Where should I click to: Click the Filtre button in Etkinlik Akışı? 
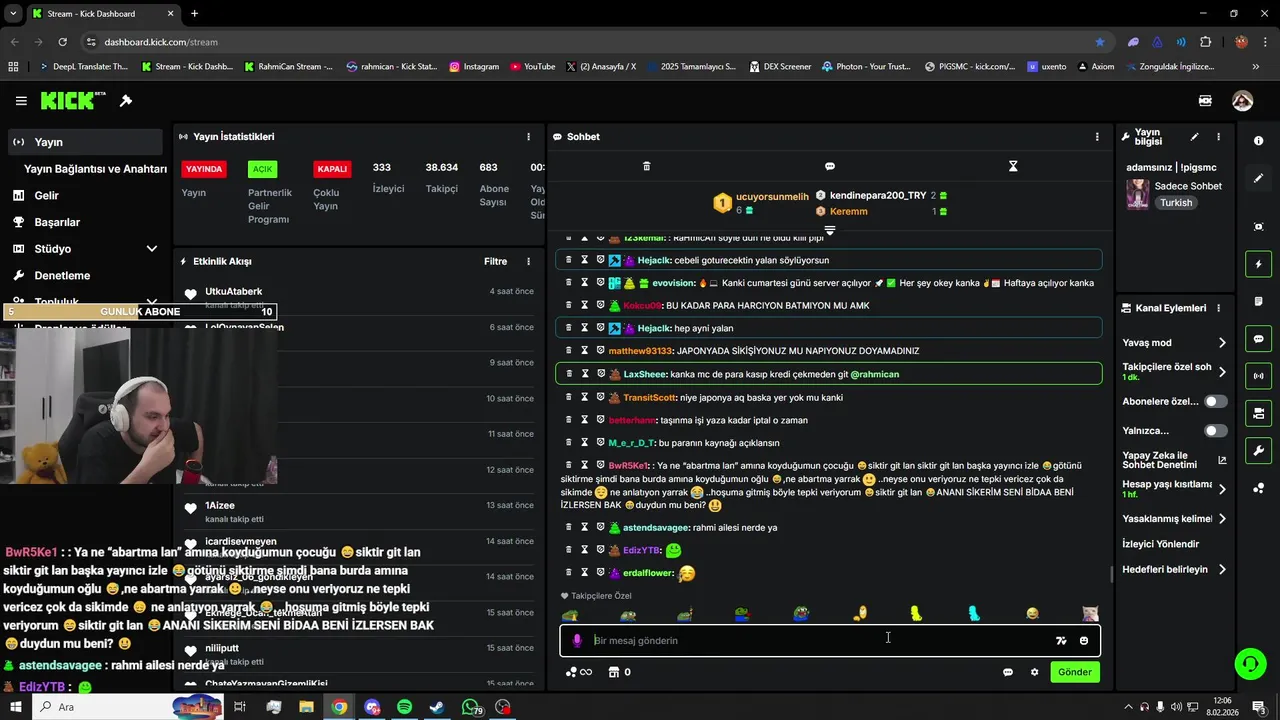pos(496,262)
